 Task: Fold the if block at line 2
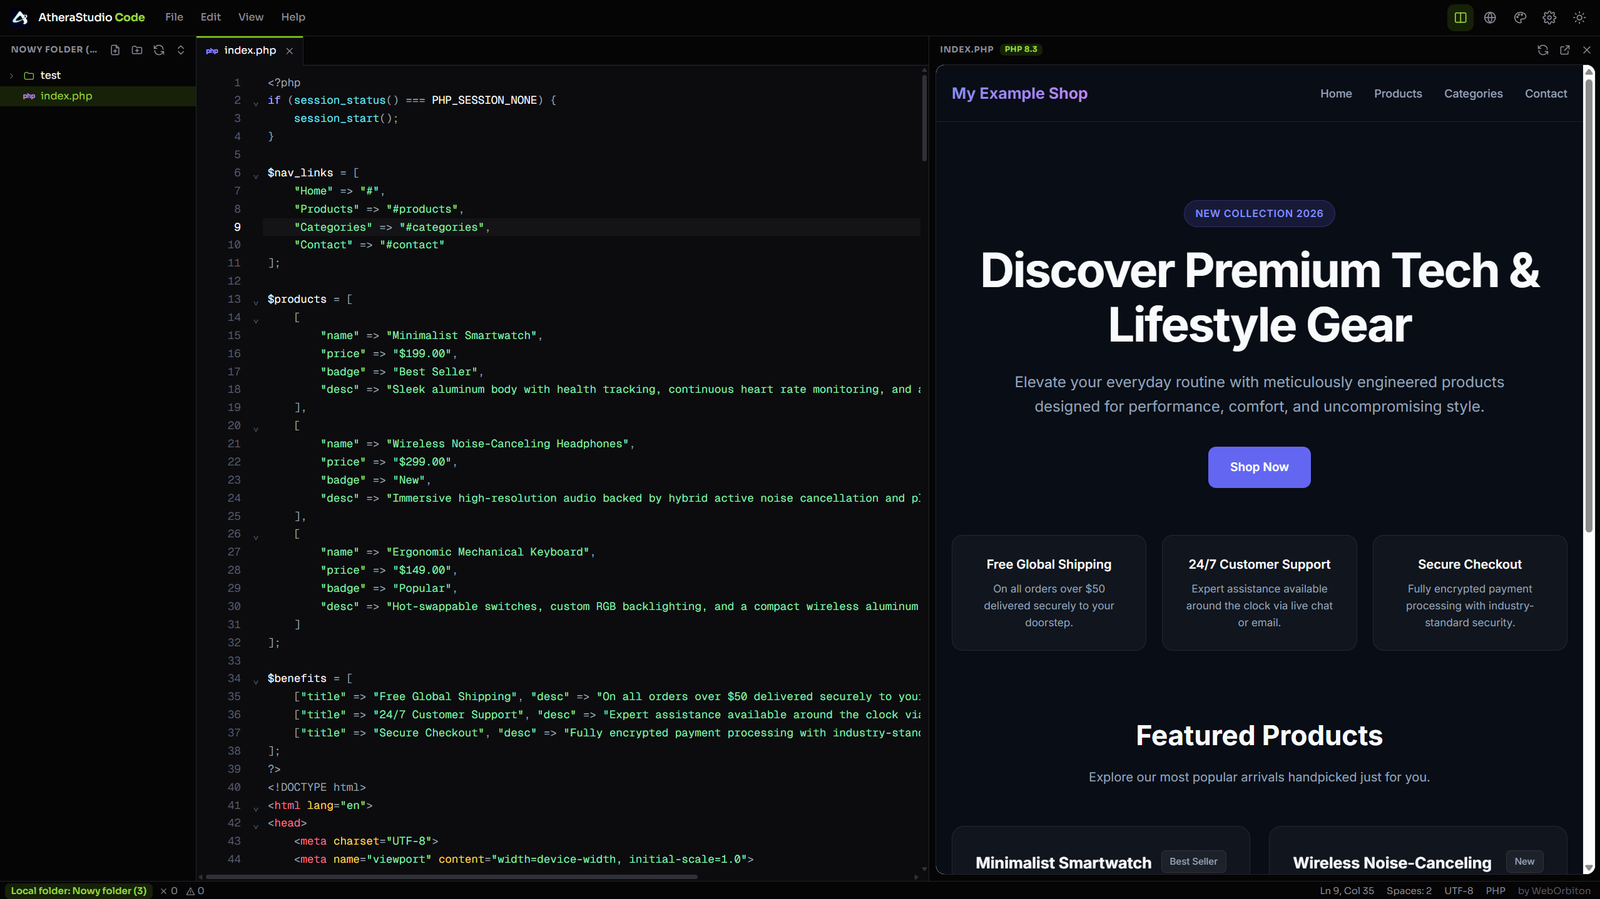256,102
